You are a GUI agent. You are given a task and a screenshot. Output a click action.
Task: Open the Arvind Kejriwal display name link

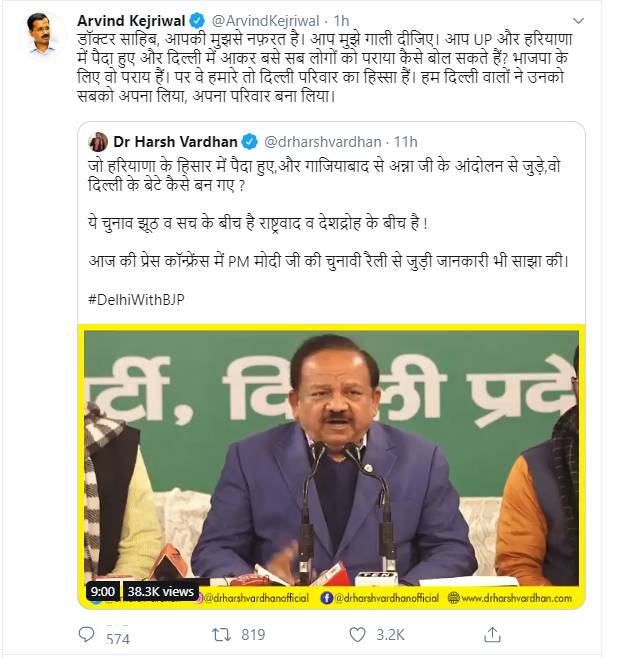[131, 21]
